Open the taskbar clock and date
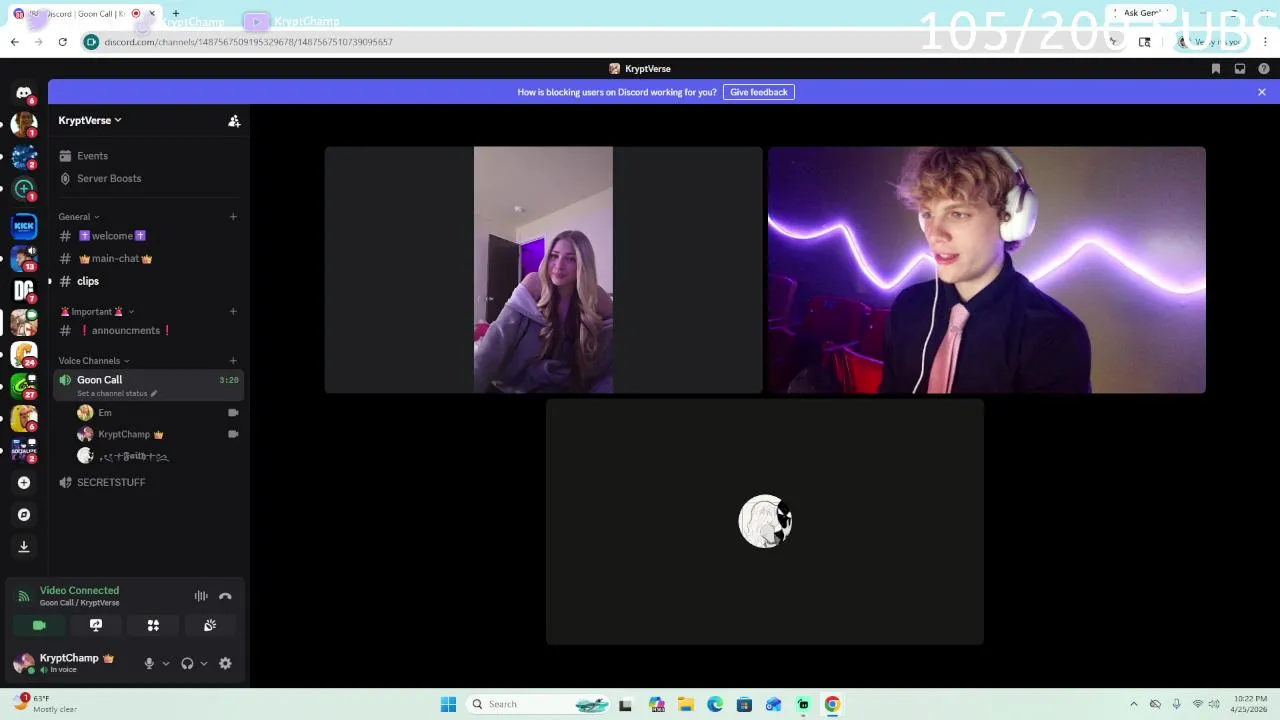Screen dimensions: 1280x720 coord(1250,704)
